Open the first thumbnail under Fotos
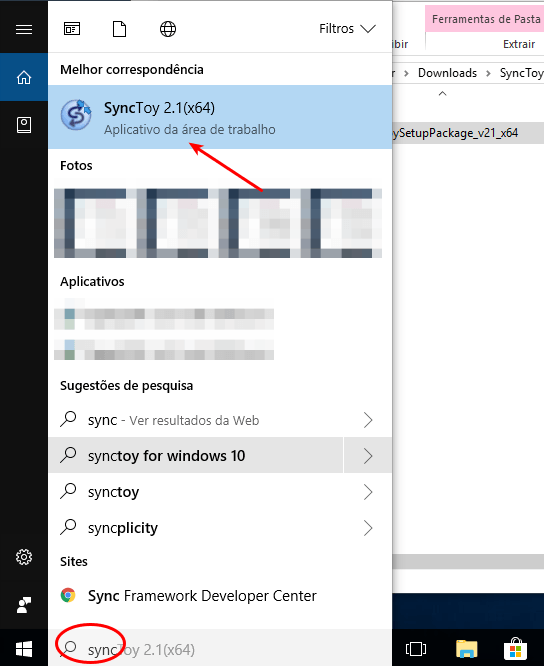This screenshot has width=544, height=666. [x=96, y=223]
